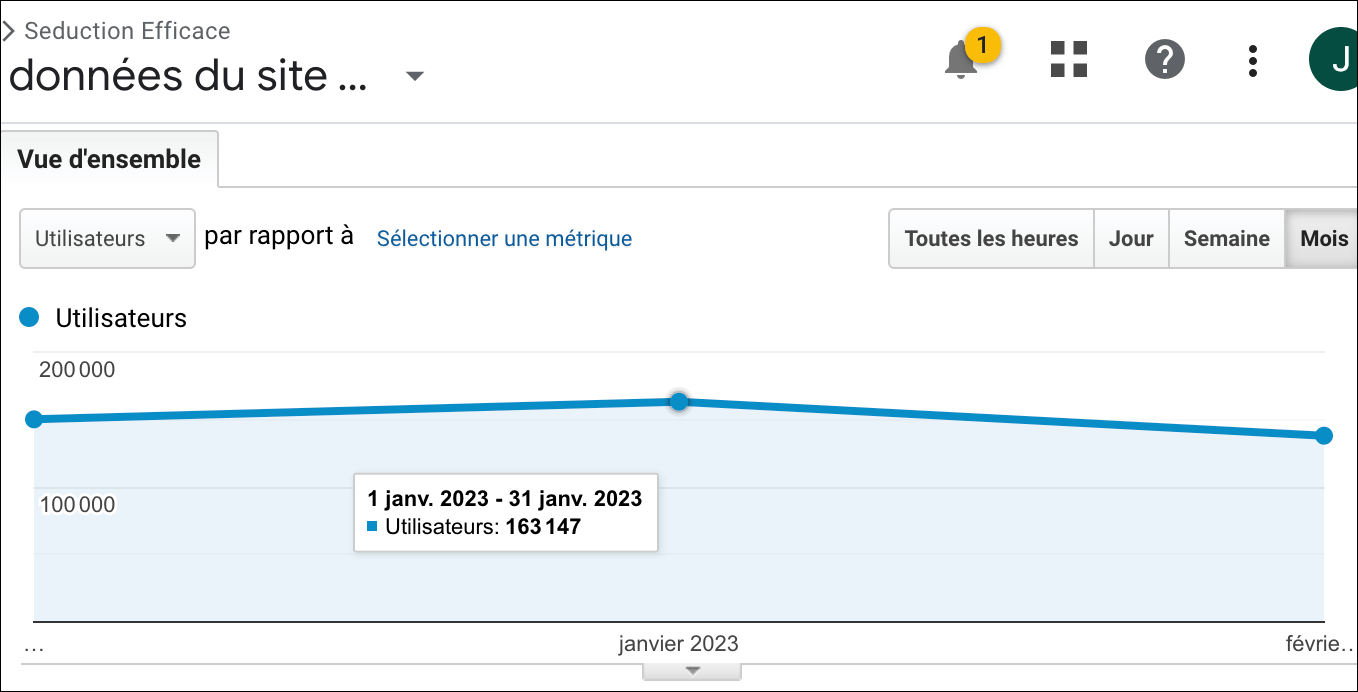The width and height of the screenshot is (1358, 692).
Task: Click the leftmost chart data point
Action: pyautogui.click(x=34, y=419)
